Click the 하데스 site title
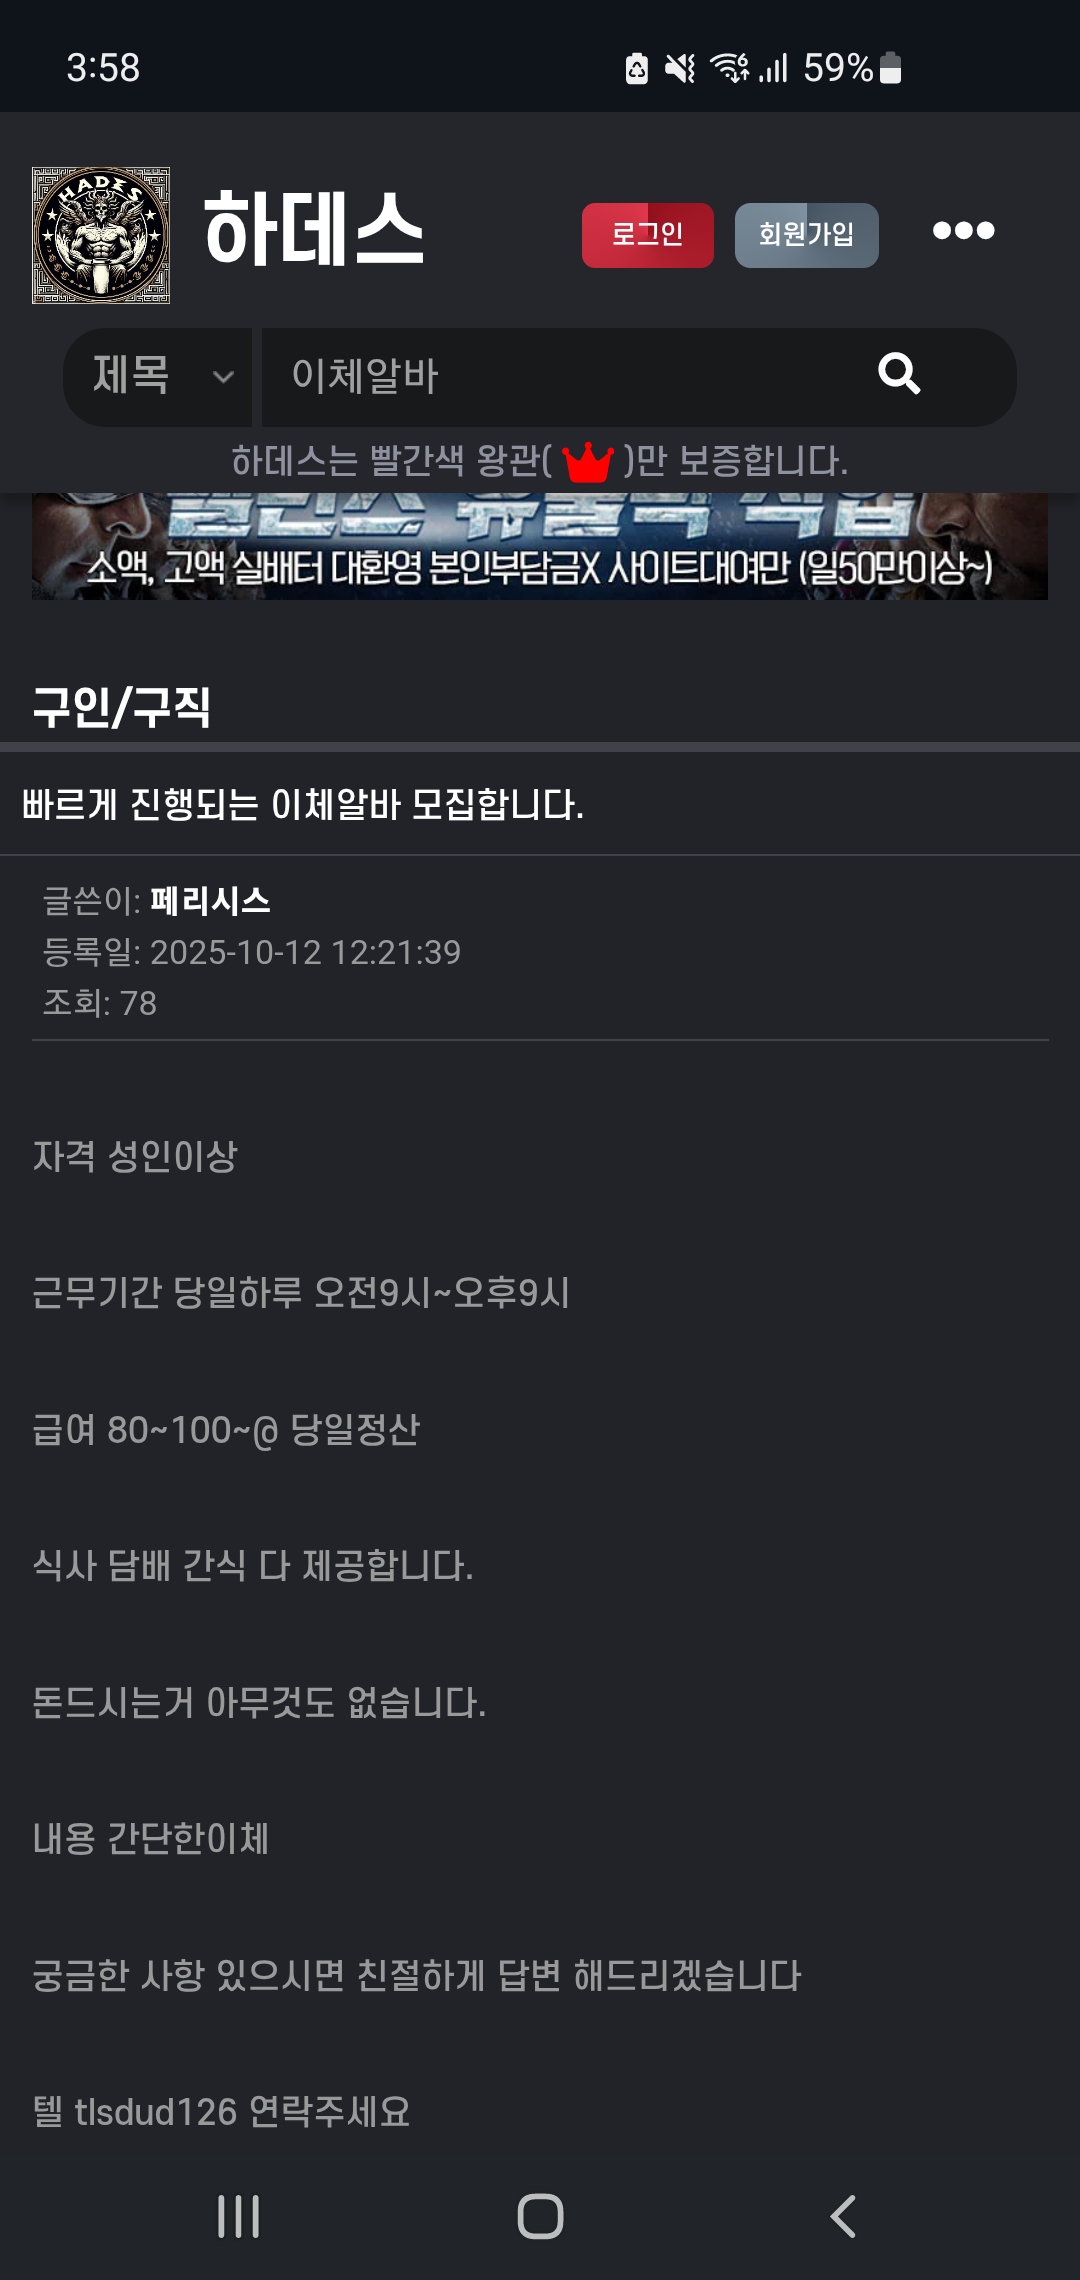Screen dimensions: 1080x2280 [x=314, y=231]
